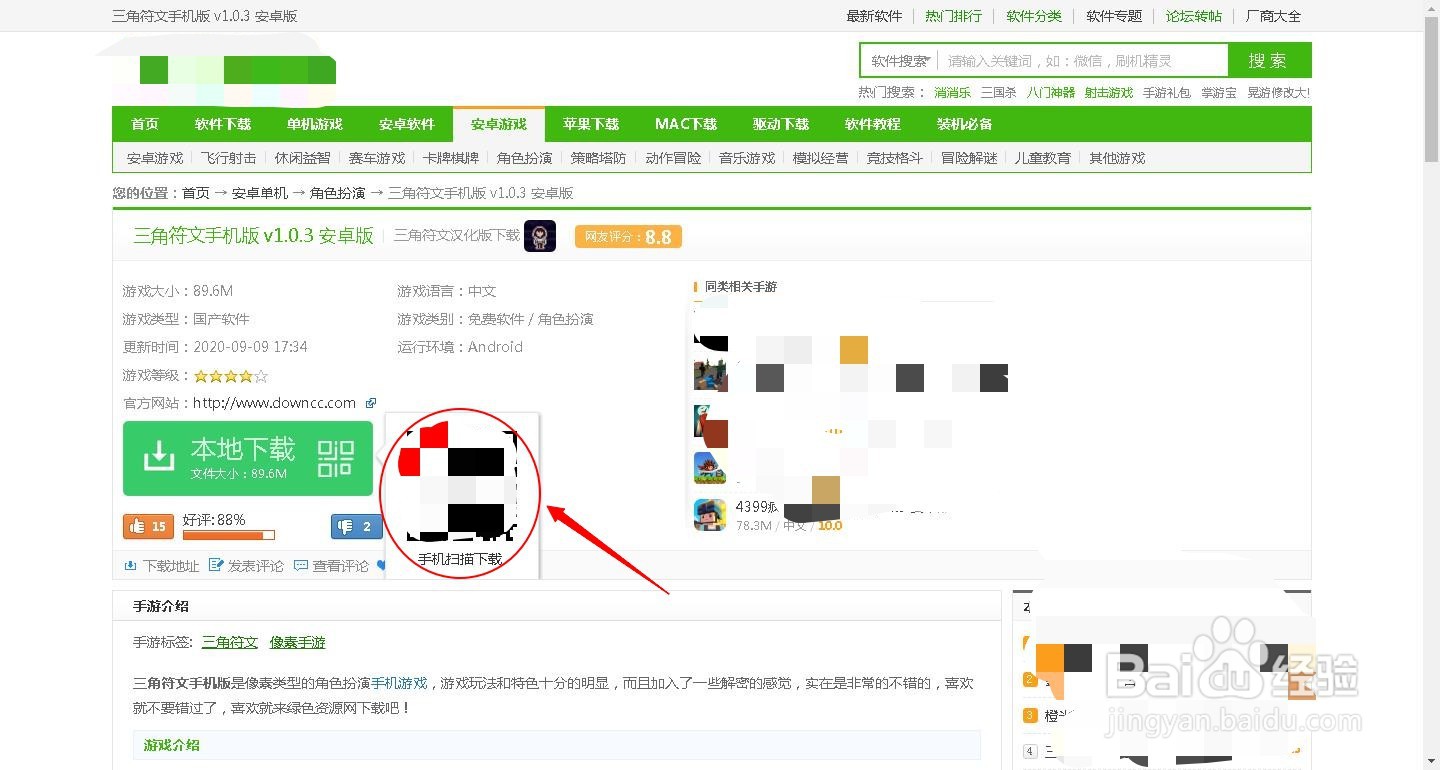Open the 苹果下载 navigation tab
Screen dimensions: 1440x770
click(591, 124)
